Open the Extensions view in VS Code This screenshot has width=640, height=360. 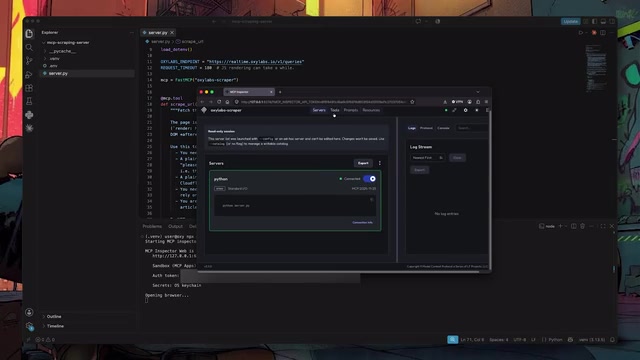[29, 88]
